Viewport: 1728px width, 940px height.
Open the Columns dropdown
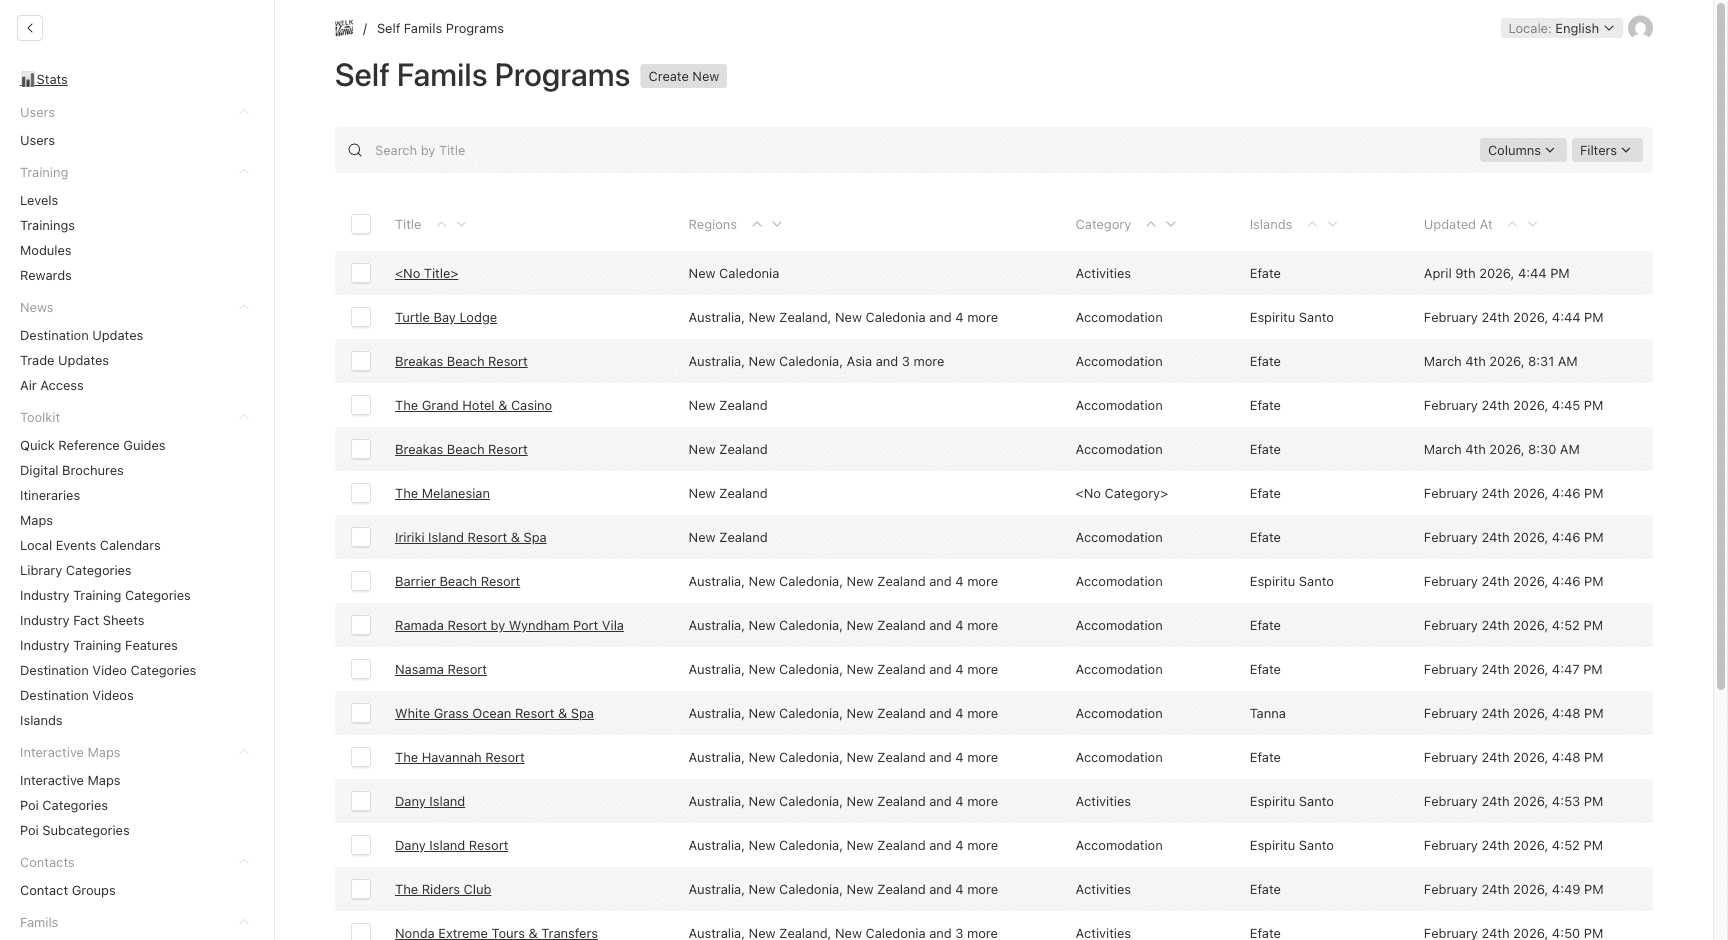tap(1521, 150)
